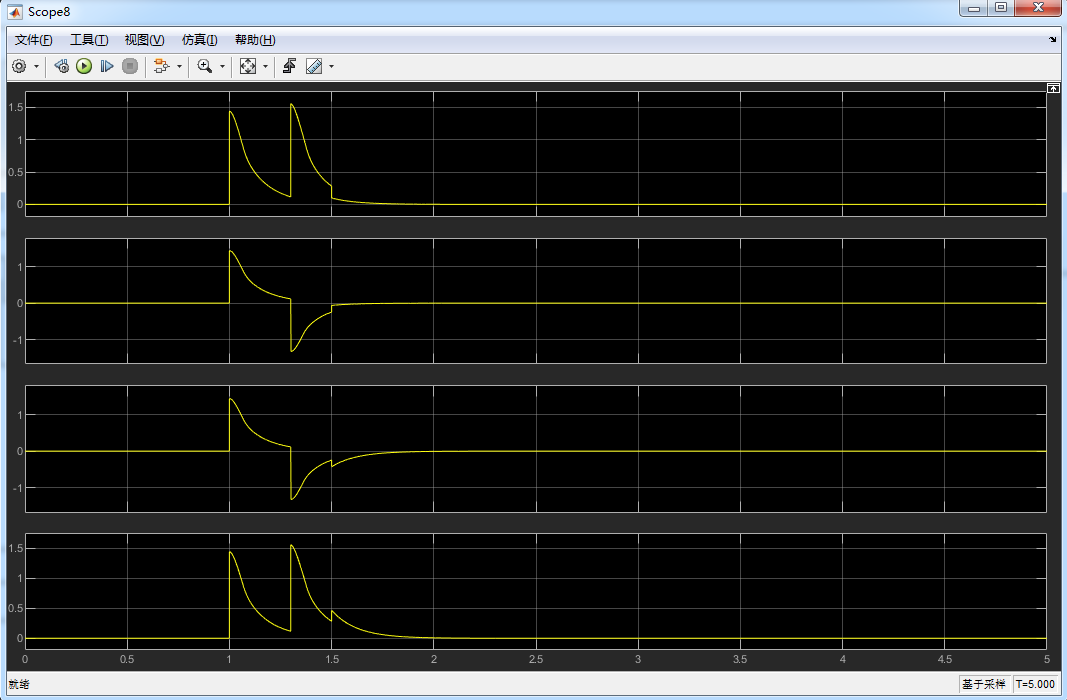Open the scope configuration properties gear
Viewport: 1067px width, 700px height.
19,66
